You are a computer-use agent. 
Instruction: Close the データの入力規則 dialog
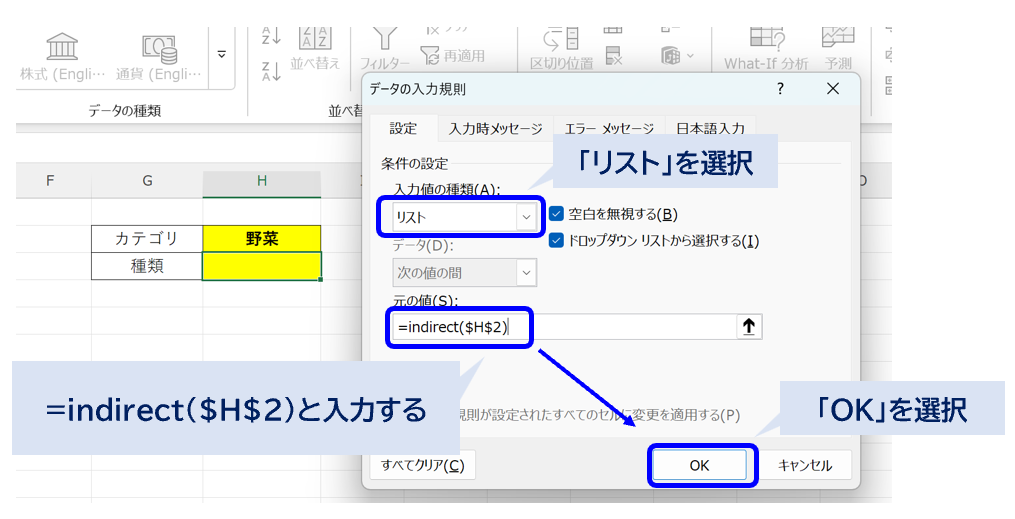point(833,89)
